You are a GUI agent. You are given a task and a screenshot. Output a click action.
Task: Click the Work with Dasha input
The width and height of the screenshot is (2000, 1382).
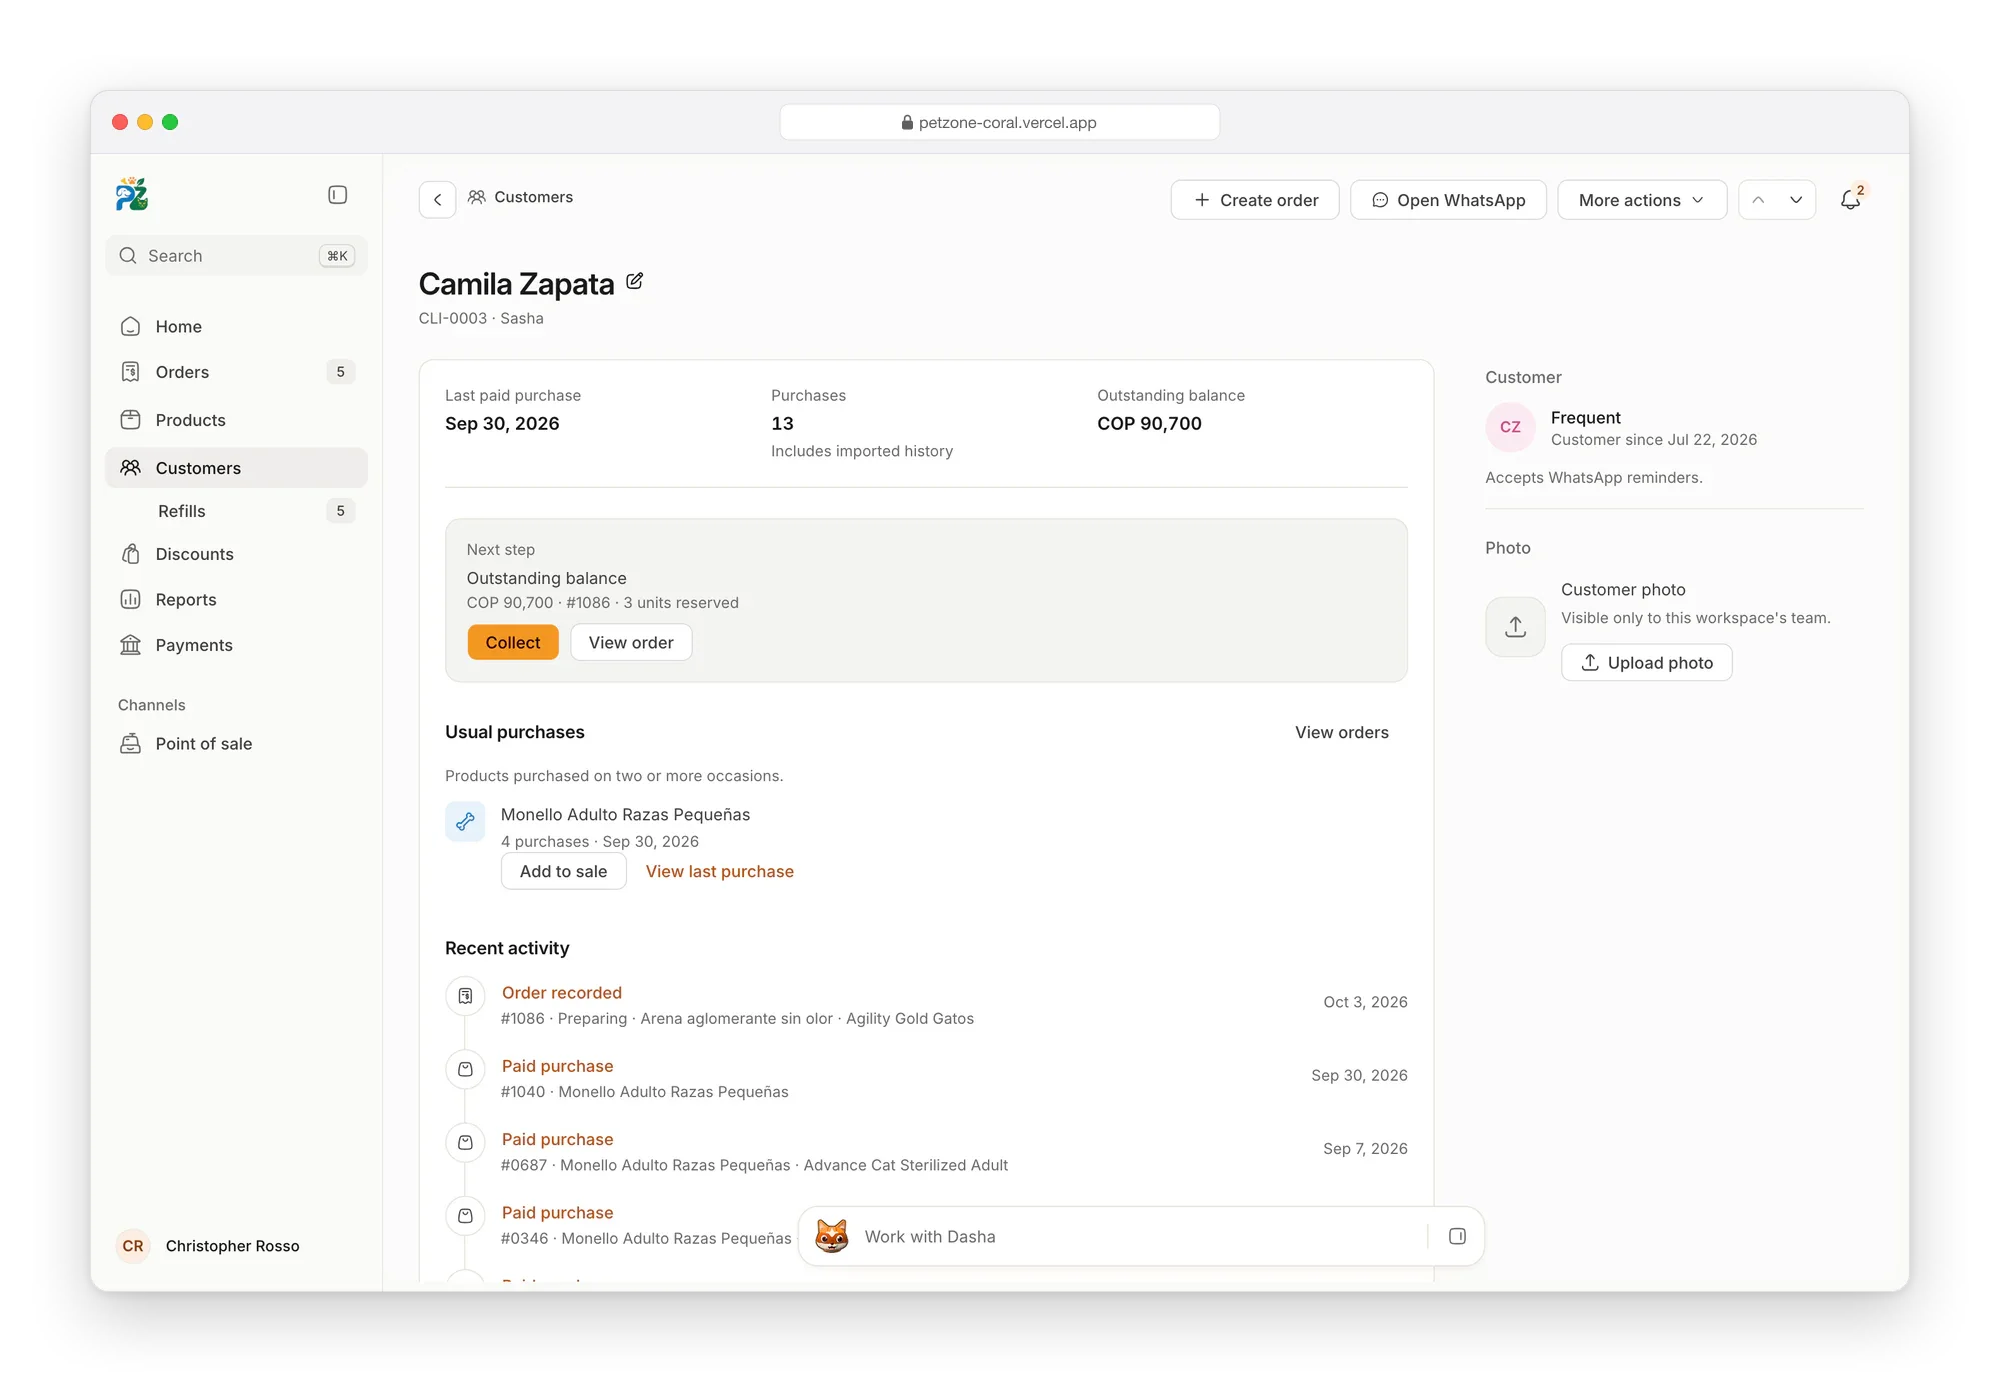(1140, 1237)
